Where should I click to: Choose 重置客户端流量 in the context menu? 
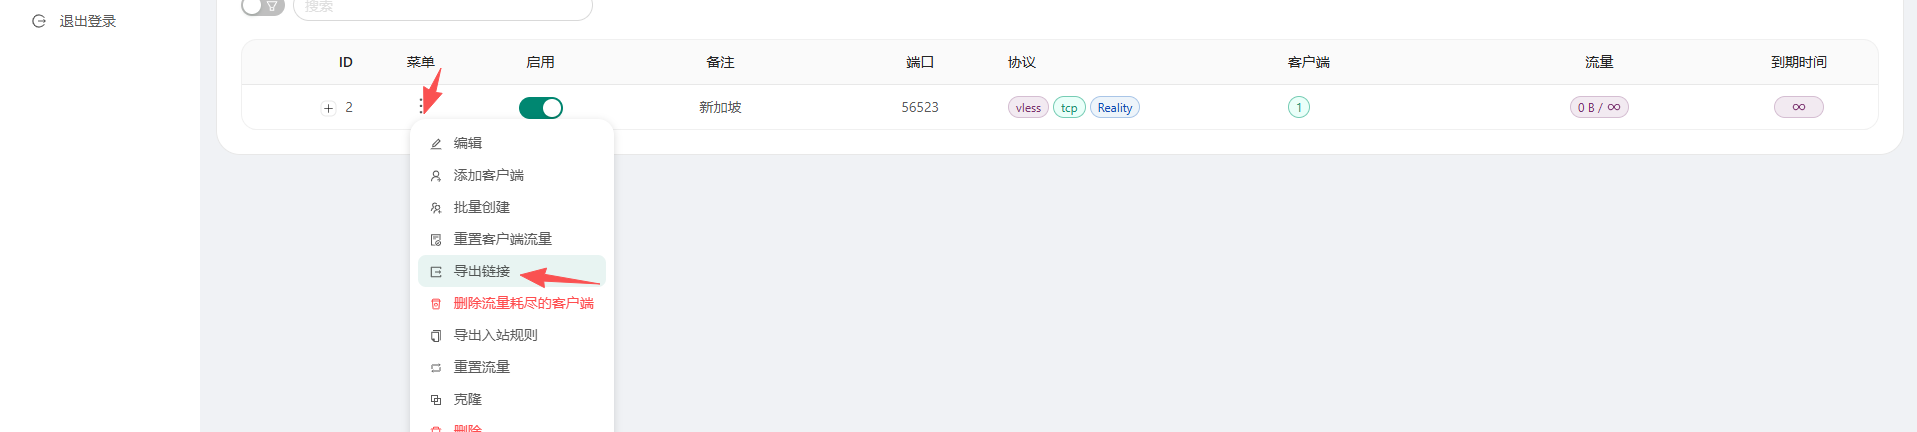coord(502,239)
